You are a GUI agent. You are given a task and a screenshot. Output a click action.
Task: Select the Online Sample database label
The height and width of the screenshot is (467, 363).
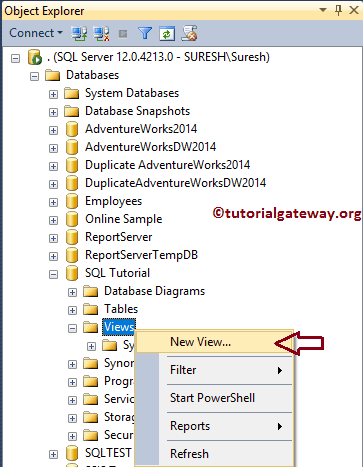click(x=124, y=219)
